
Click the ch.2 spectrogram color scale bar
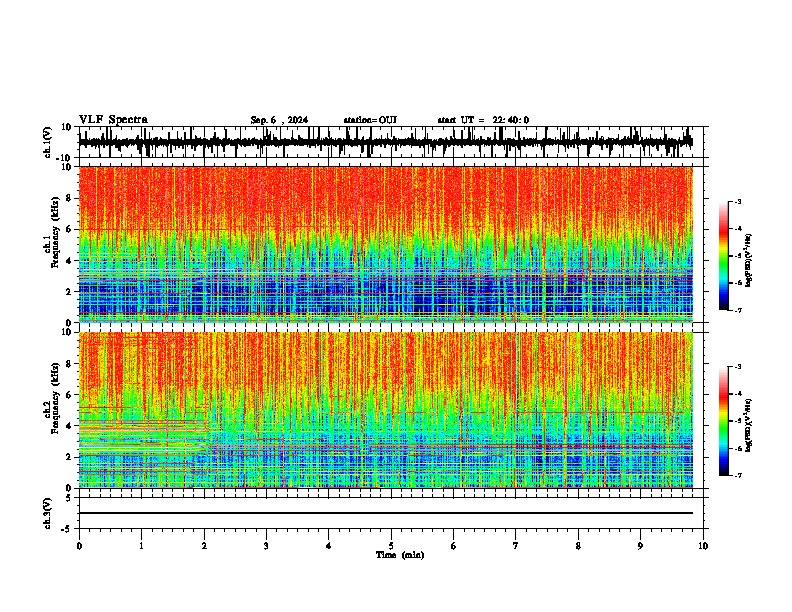coord(724,421)
